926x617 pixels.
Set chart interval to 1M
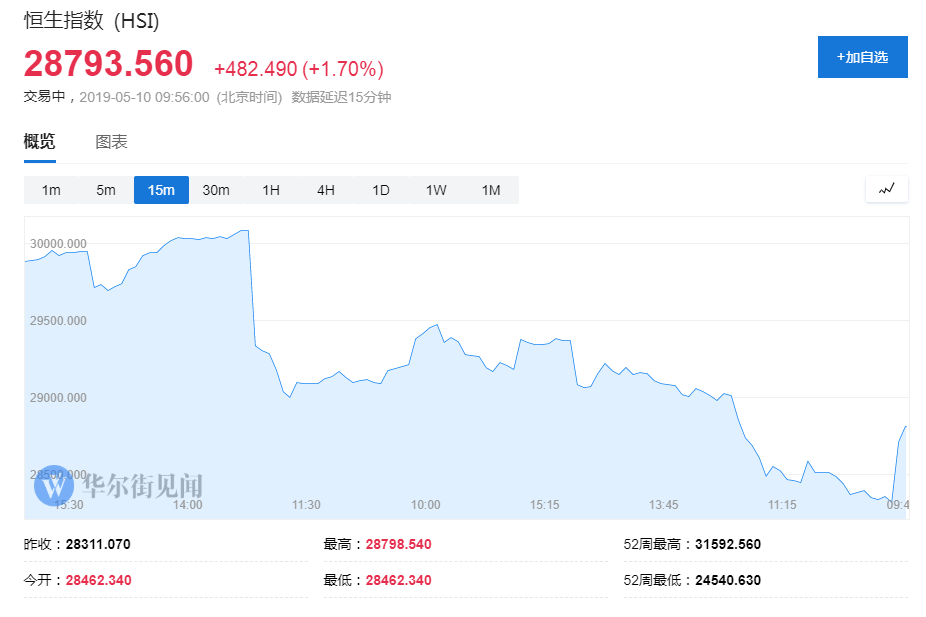[491, 190]
